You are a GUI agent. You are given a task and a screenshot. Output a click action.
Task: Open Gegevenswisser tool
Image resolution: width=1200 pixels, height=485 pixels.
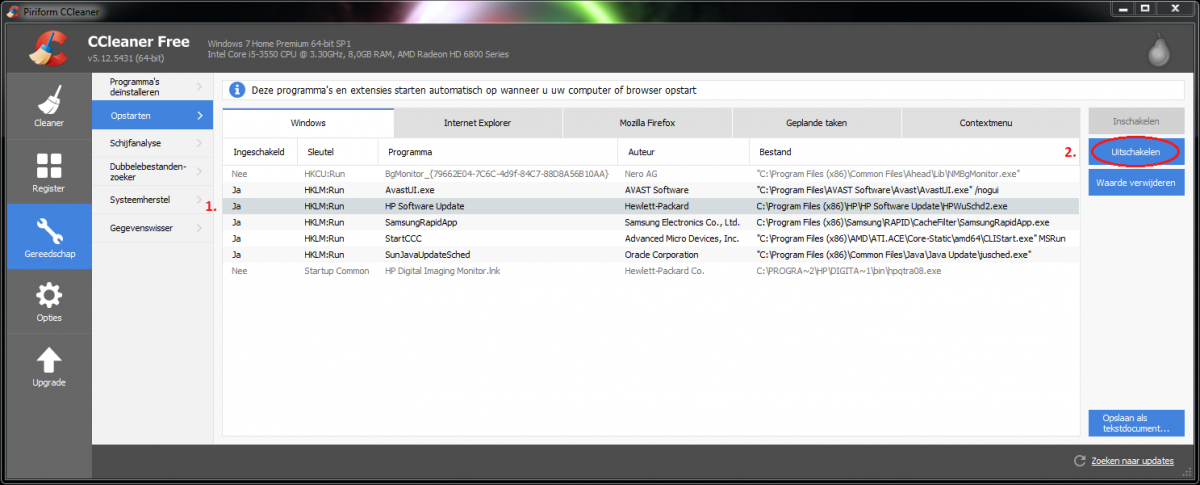pyautogui.click(x=152, y=228)
